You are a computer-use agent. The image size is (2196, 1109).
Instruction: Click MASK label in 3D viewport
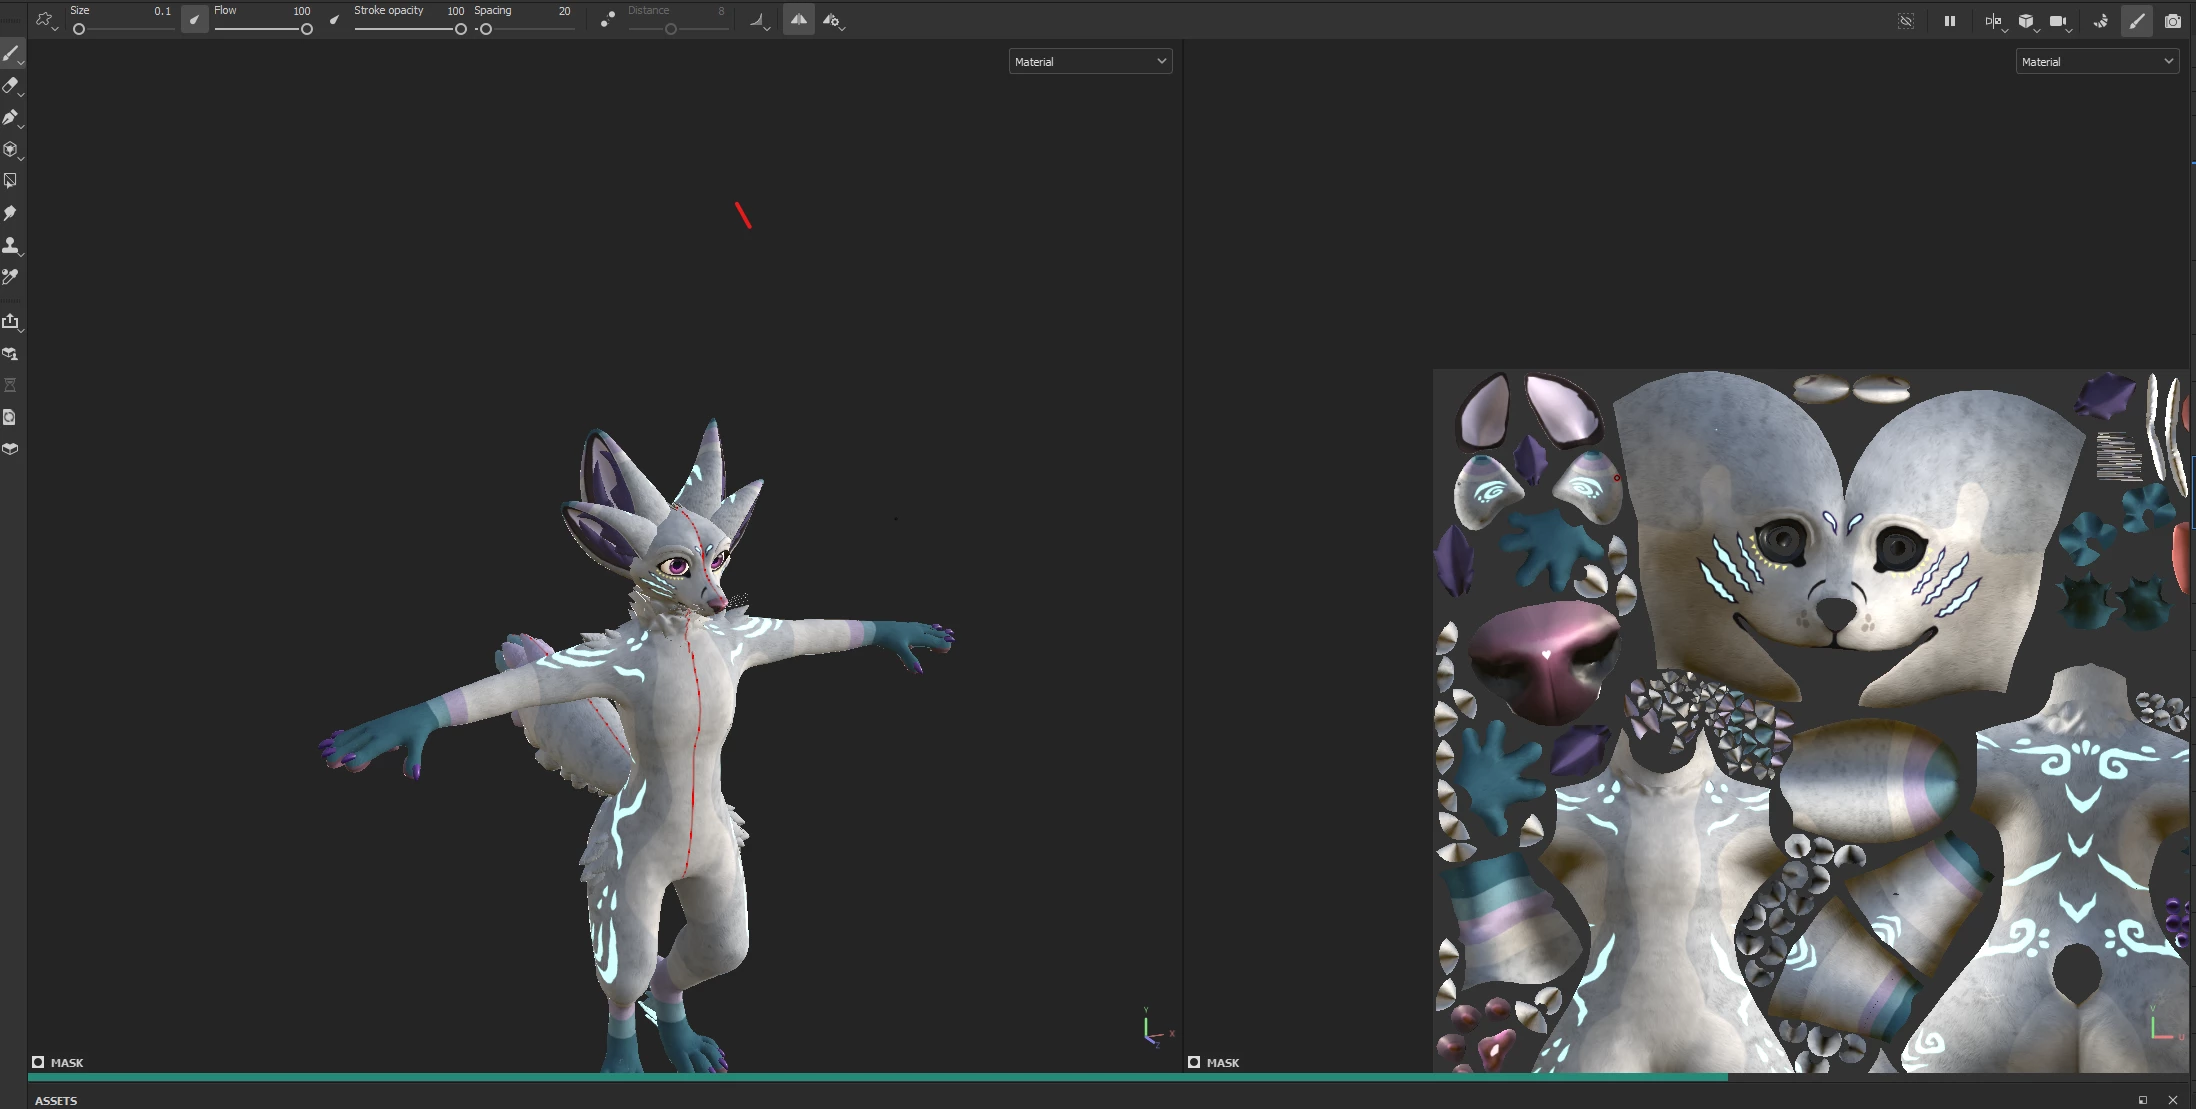[67, 1063]
